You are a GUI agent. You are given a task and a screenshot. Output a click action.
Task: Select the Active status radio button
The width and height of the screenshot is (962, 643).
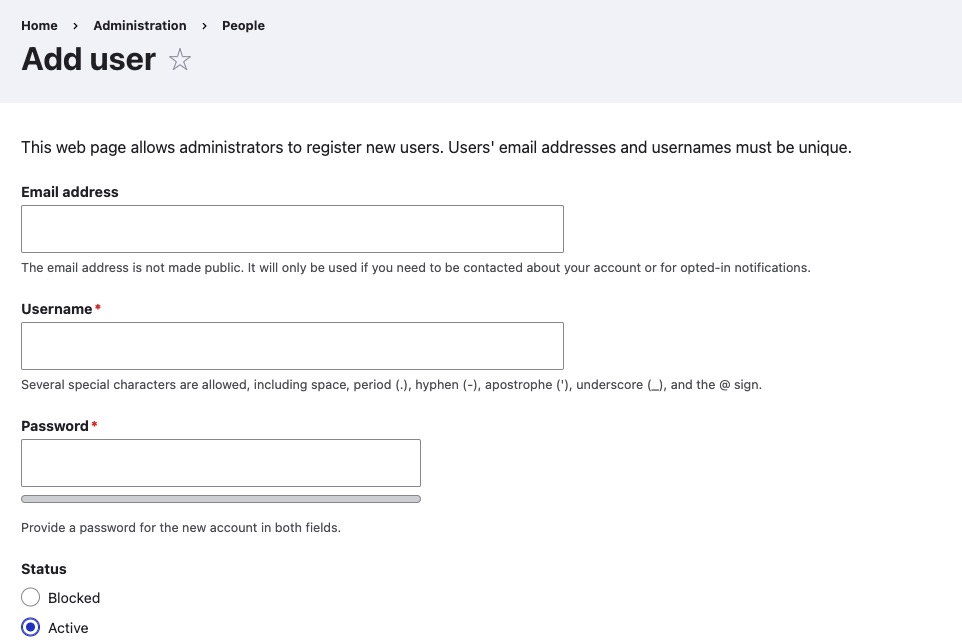coord(31,627)
